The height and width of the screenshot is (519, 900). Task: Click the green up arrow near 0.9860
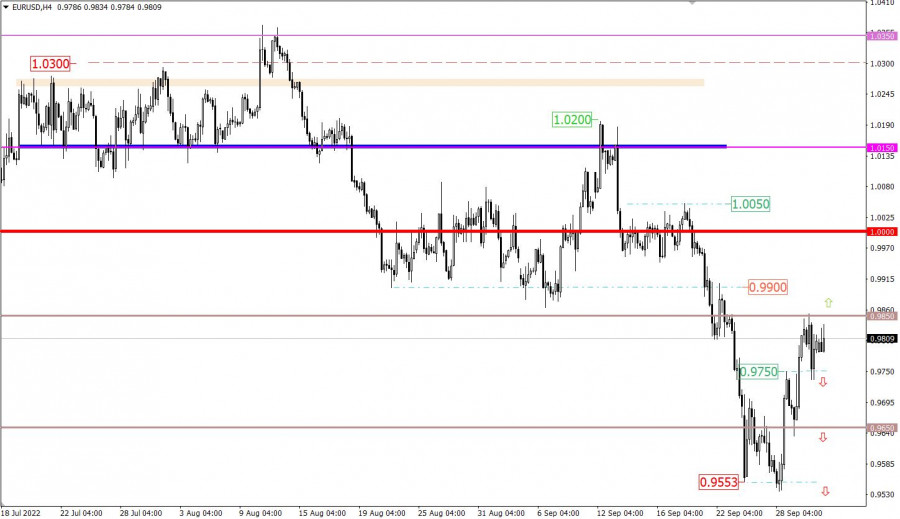click(828, 303)
